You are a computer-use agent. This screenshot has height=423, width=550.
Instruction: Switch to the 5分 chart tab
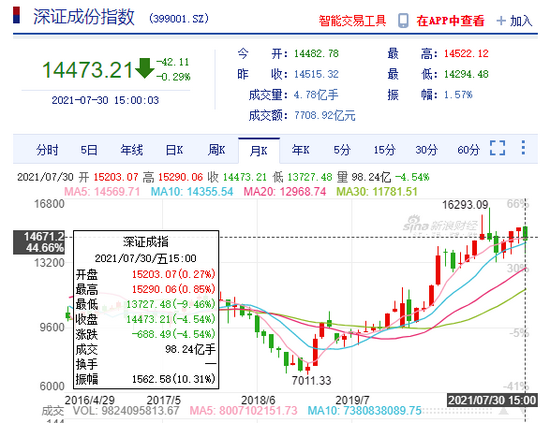point(342,150)
